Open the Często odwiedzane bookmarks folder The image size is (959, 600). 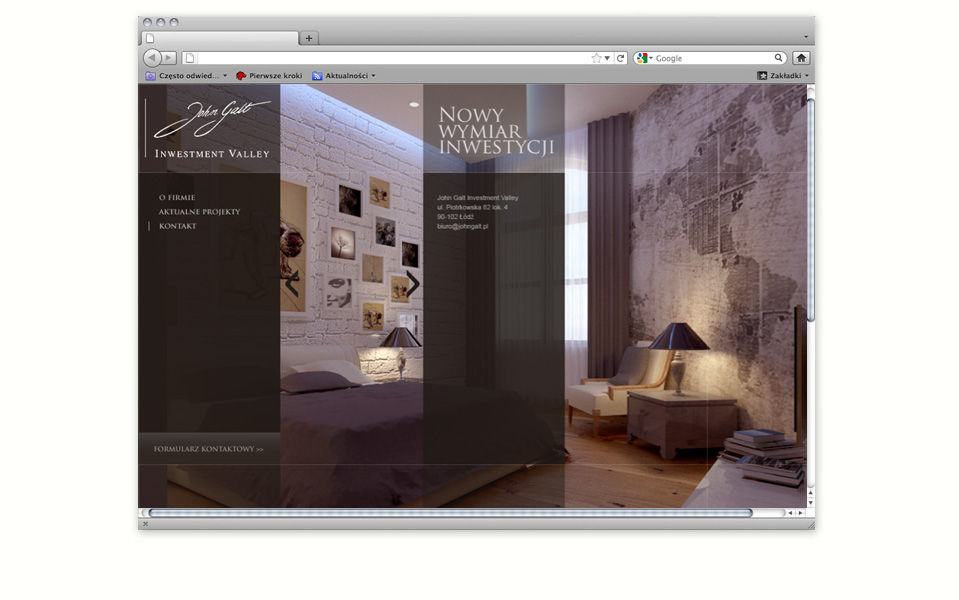click(186, 76)
